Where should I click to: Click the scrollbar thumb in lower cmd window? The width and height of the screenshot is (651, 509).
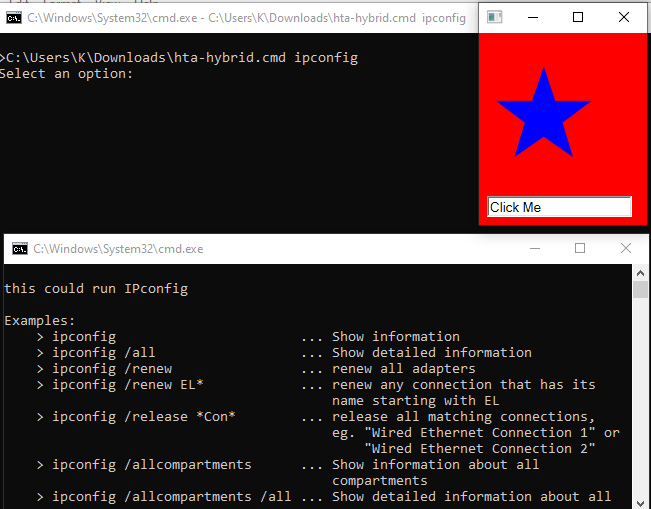(640, 289)
